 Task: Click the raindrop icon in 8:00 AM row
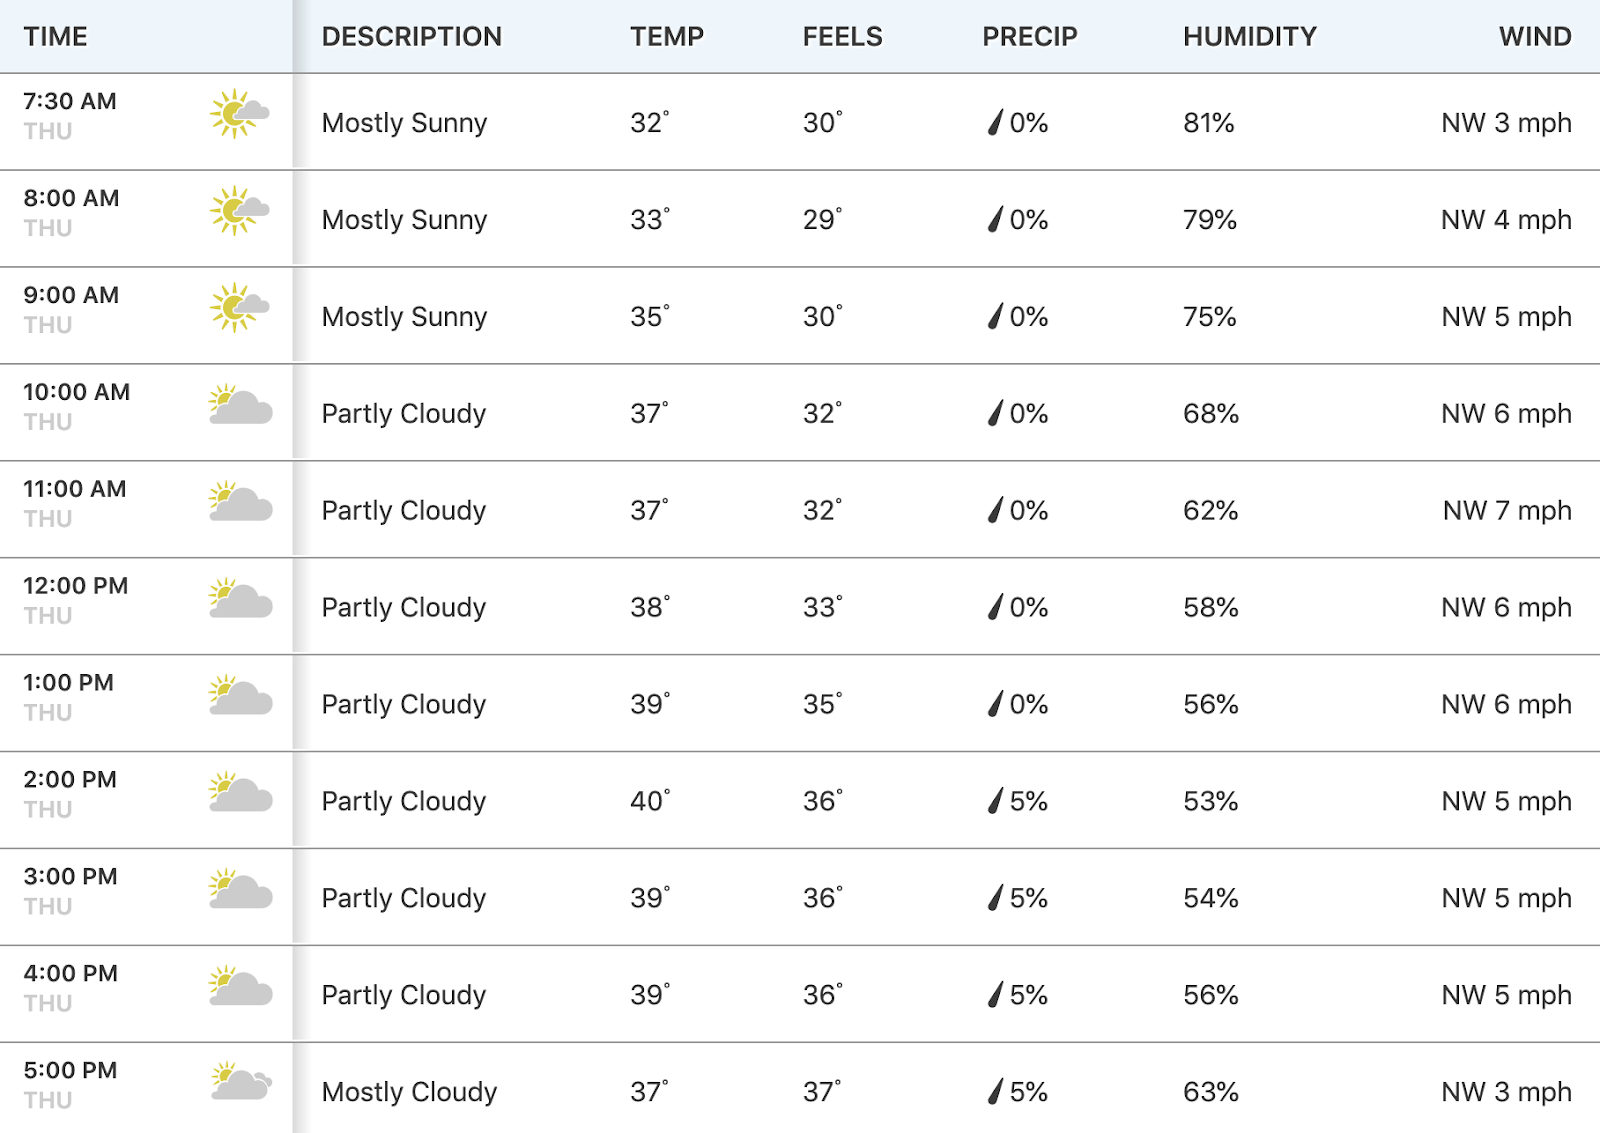click(995, 219)
